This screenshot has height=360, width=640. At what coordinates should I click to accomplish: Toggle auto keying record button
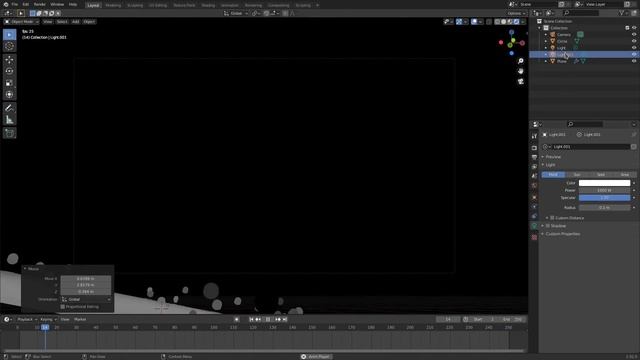(236, 319)
